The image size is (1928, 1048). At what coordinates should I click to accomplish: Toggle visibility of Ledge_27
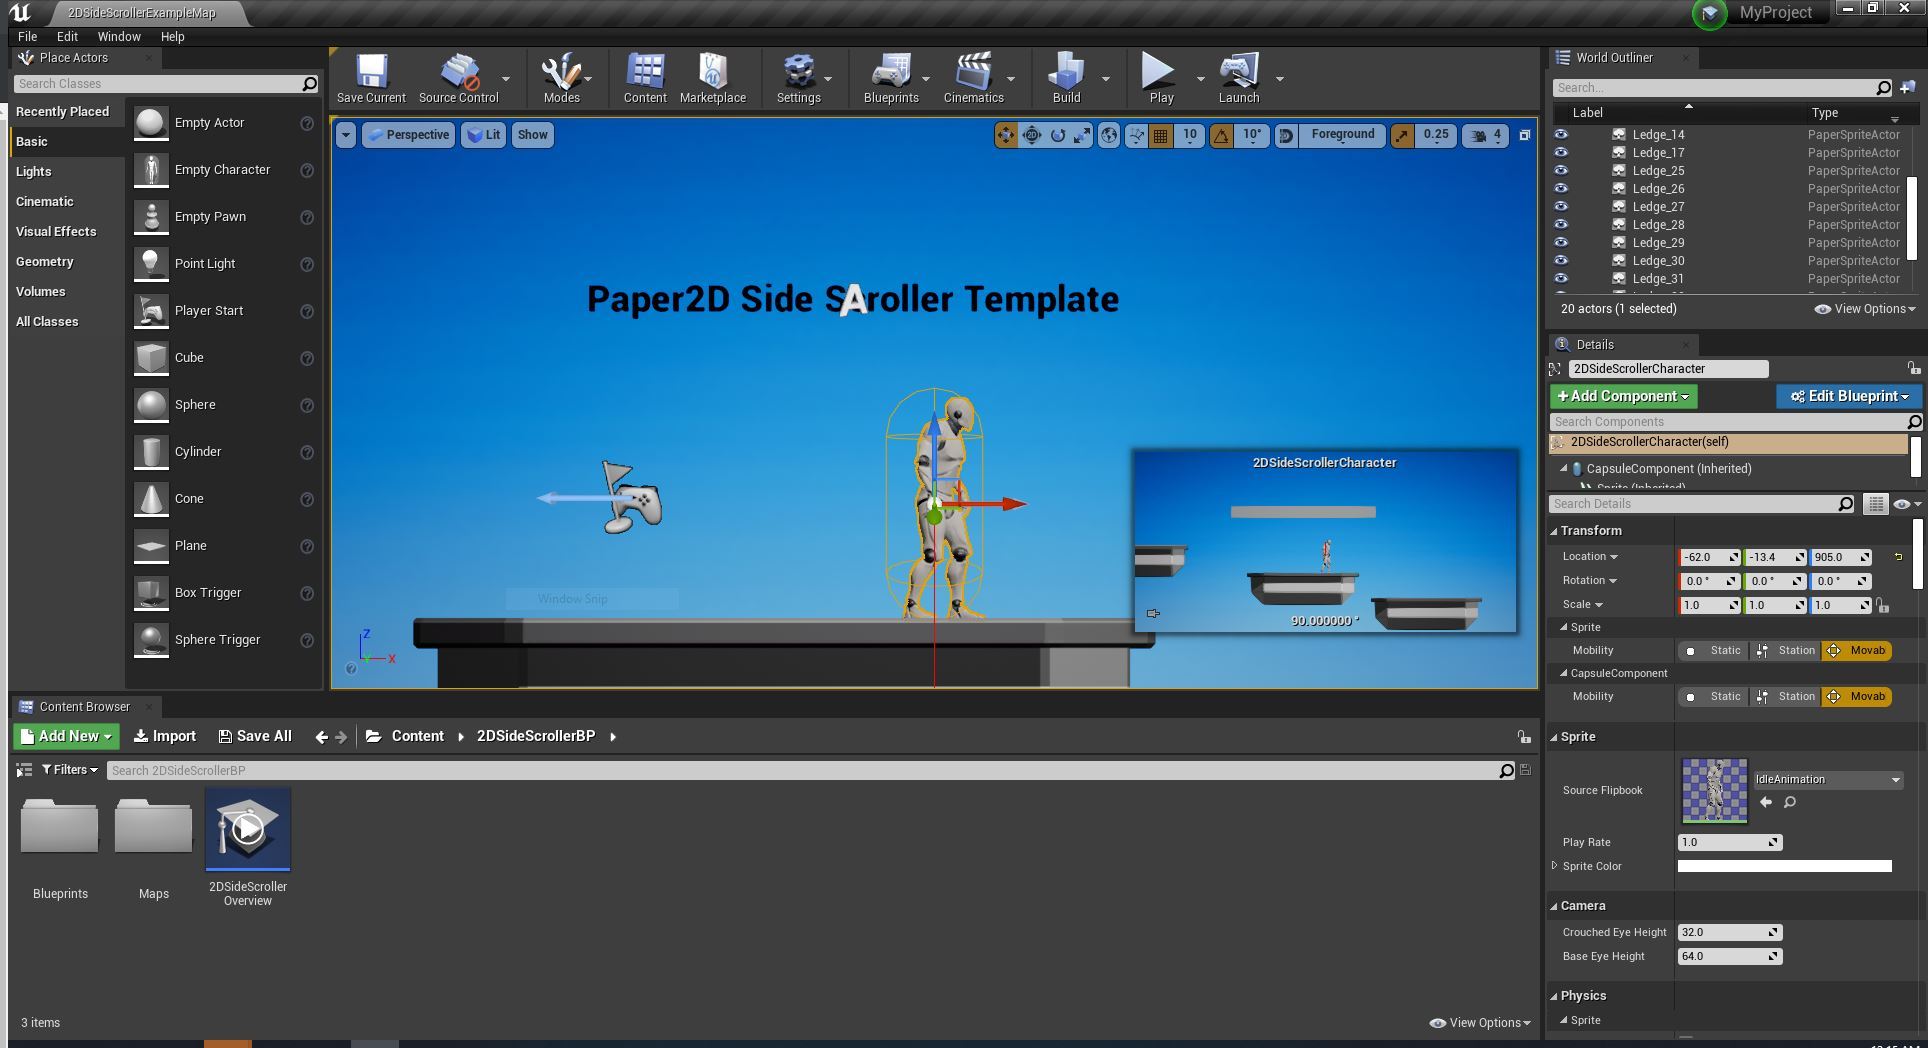pyautogui.click(x=1561, y=207)
